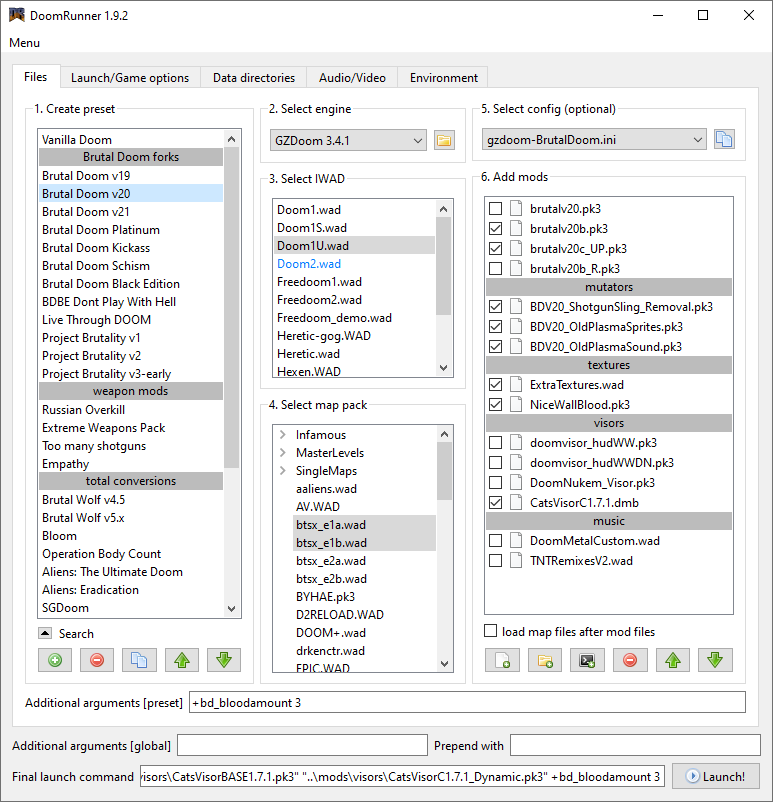Click the file icon of NiceWallBlood.pk3
Viewport: 773px width, 802px height.
[516, 405]
